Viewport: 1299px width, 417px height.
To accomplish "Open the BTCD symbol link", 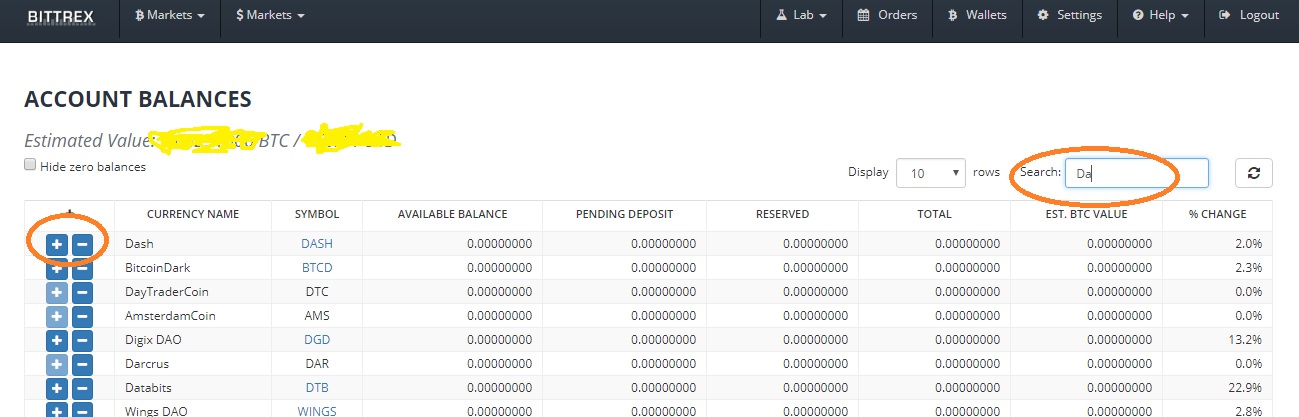I will pyautogui.click(x=317, y=267).
